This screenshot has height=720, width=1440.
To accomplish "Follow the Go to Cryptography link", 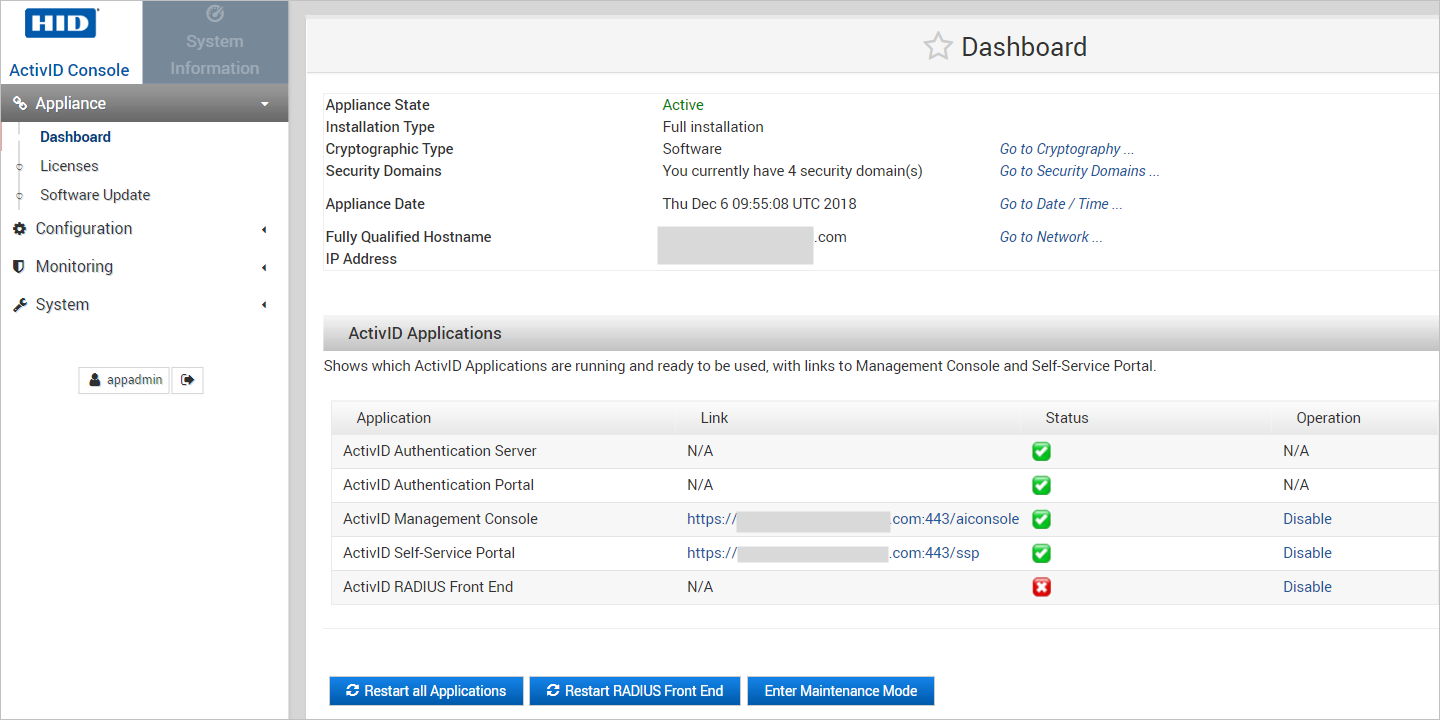I will pos(1066,149).
